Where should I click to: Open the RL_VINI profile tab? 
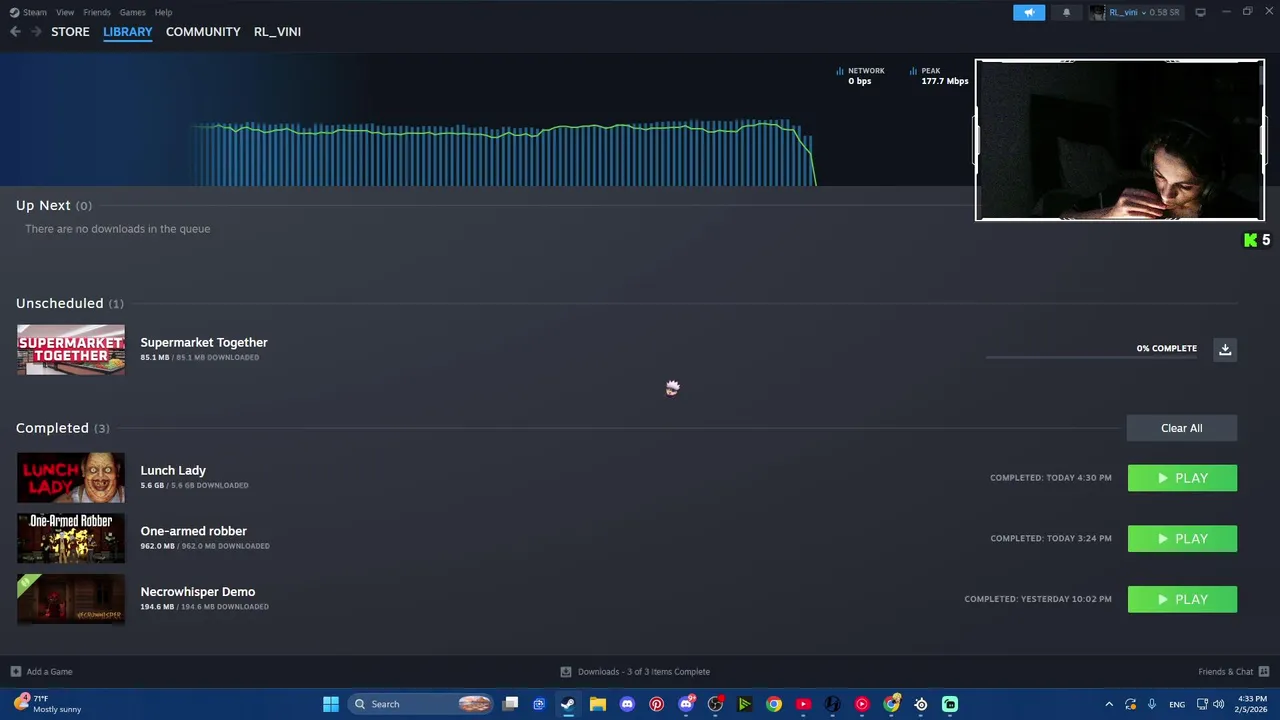click(x=277, y=32)
